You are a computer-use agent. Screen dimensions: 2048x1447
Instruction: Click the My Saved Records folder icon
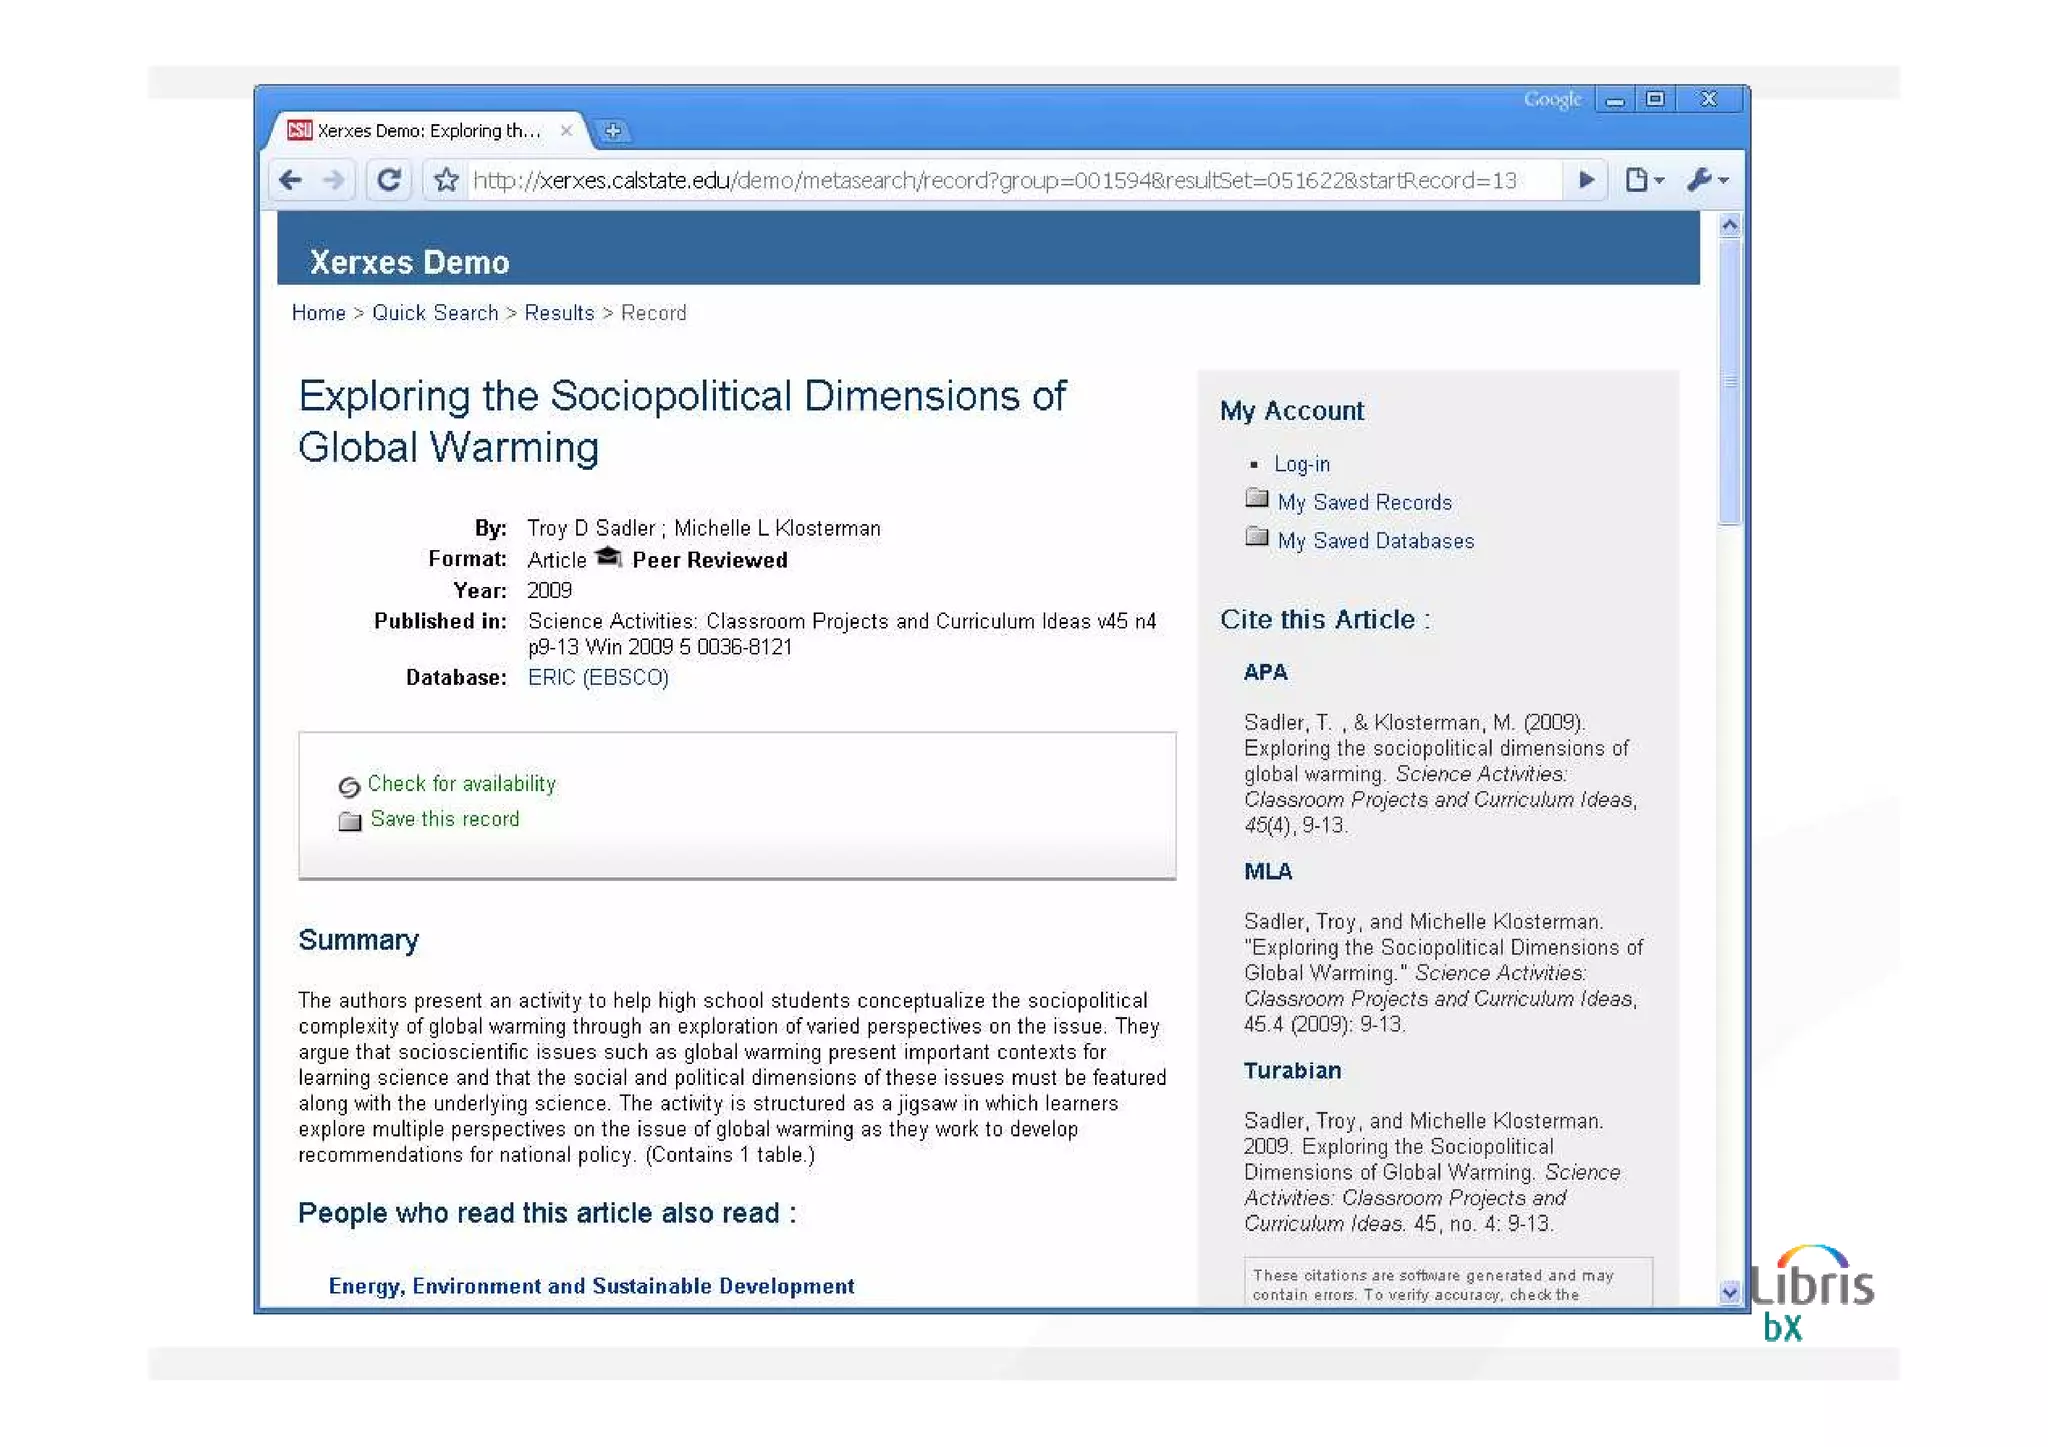tap(1257, 499)
